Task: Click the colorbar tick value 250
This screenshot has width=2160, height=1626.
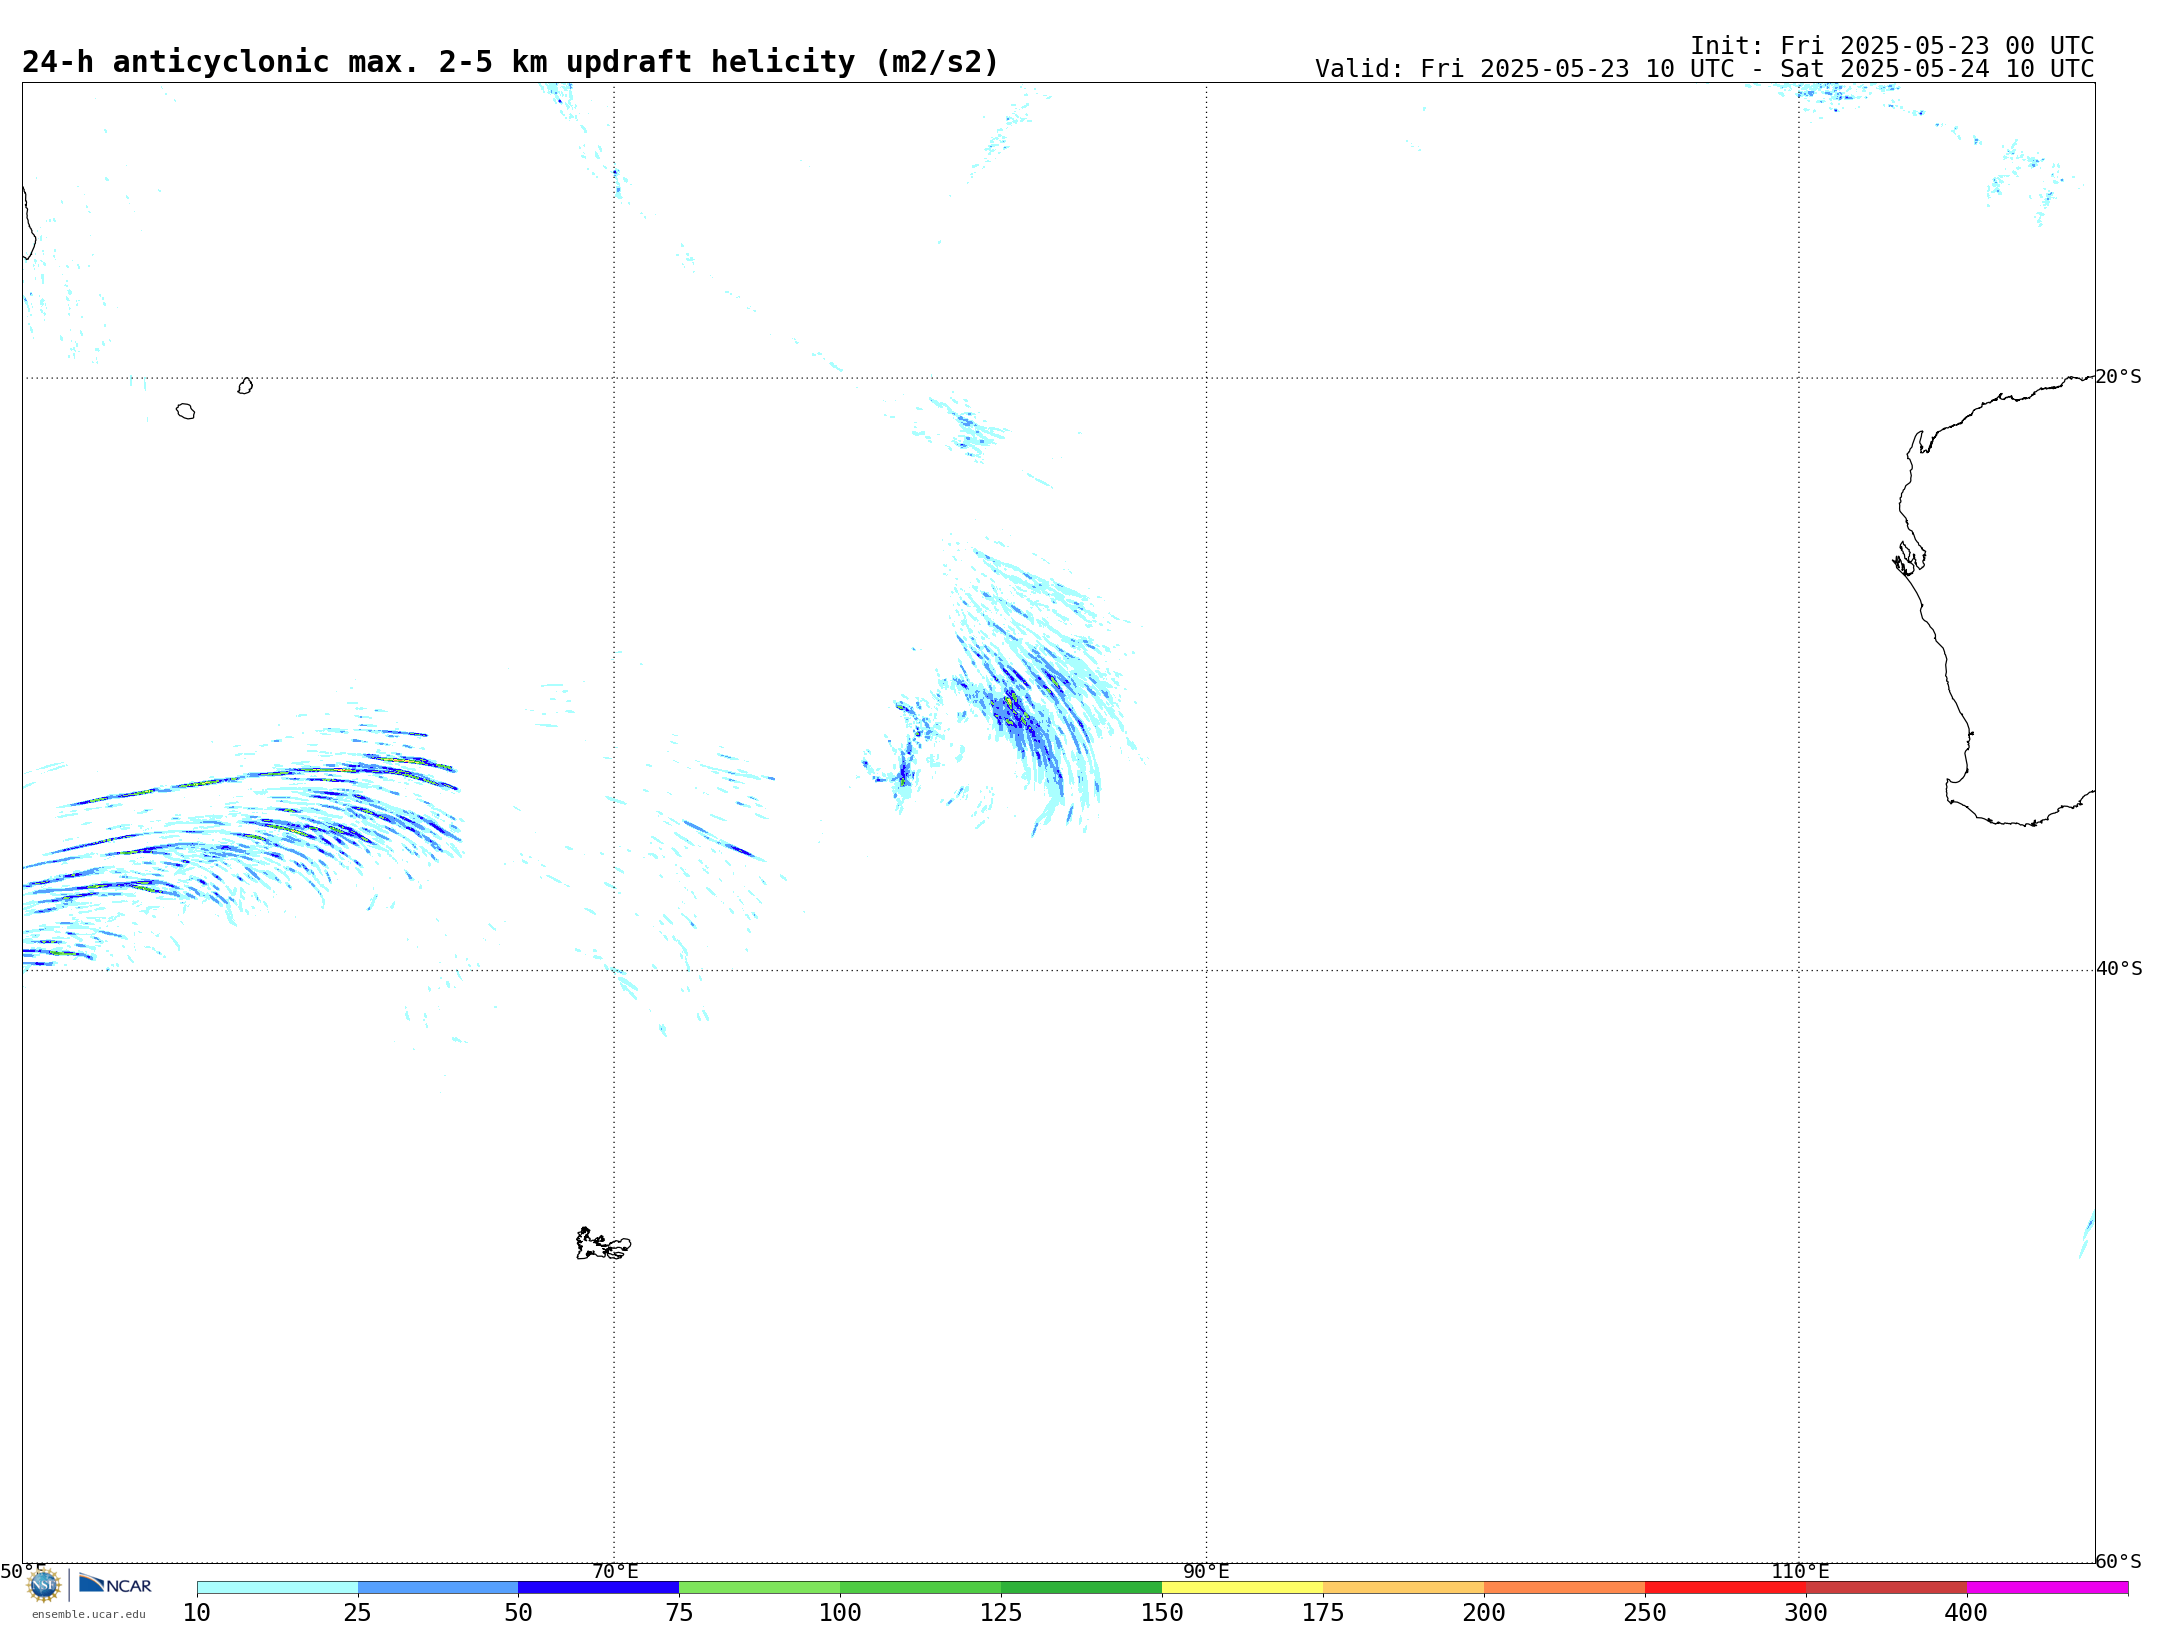Action: (1645, 1612)
